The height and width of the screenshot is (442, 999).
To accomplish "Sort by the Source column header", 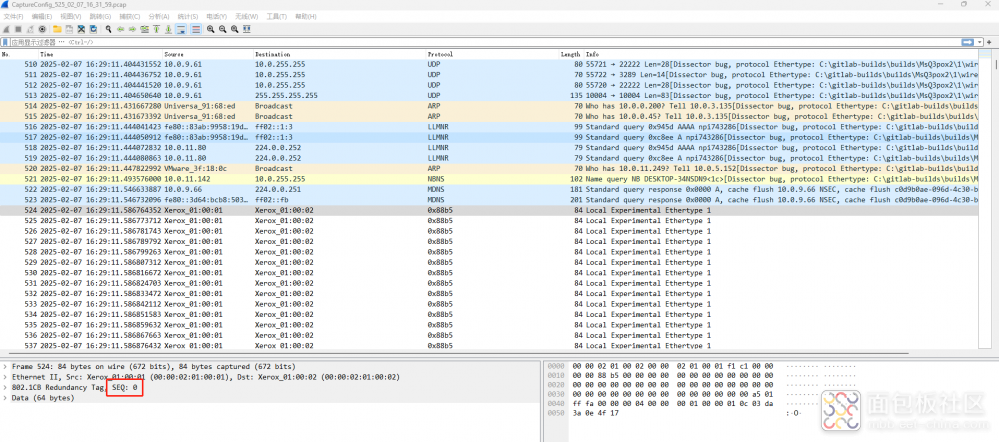I will tap(208, 55).
